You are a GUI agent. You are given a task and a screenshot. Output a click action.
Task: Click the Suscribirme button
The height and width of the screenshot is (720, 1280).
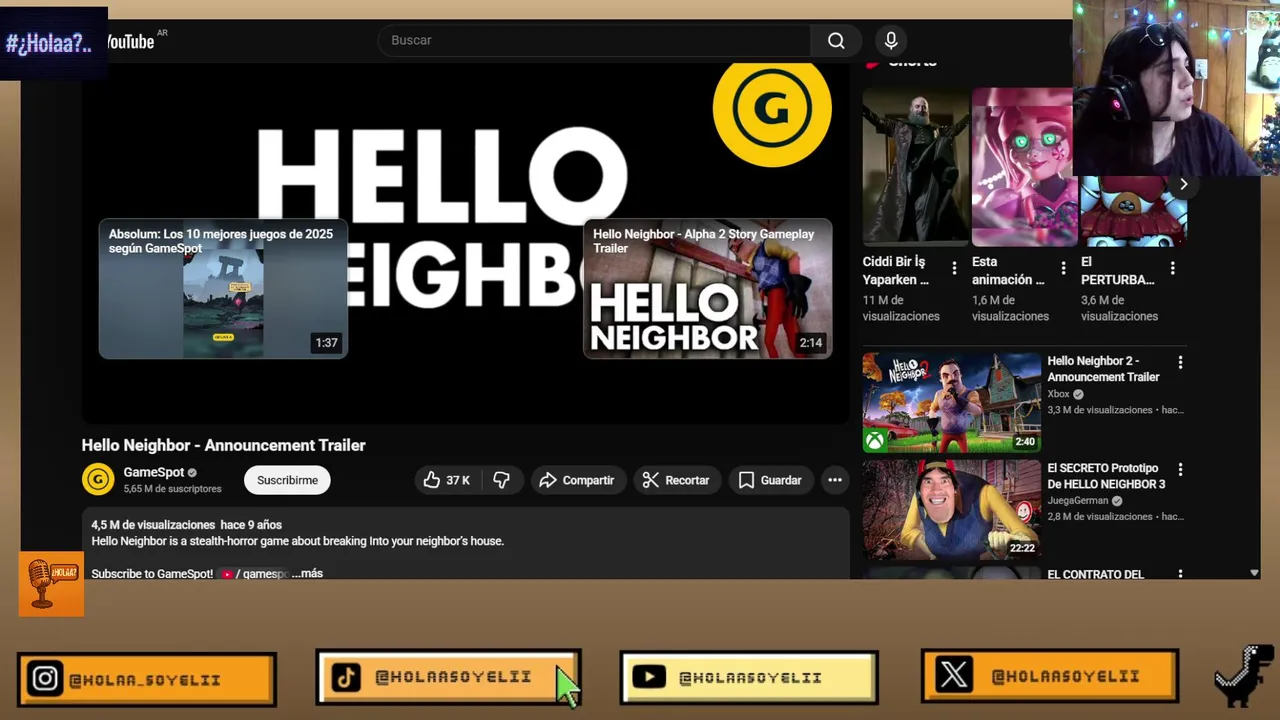pos(287,480)
